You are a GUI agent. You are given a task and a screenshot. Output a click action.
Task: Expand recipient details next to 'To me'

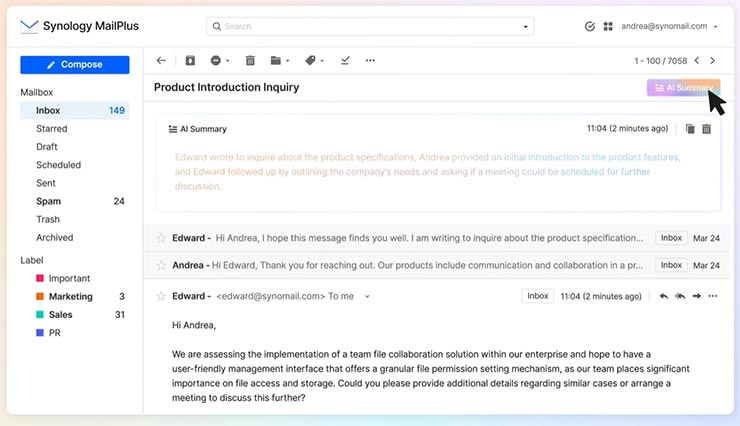(367, 297)
